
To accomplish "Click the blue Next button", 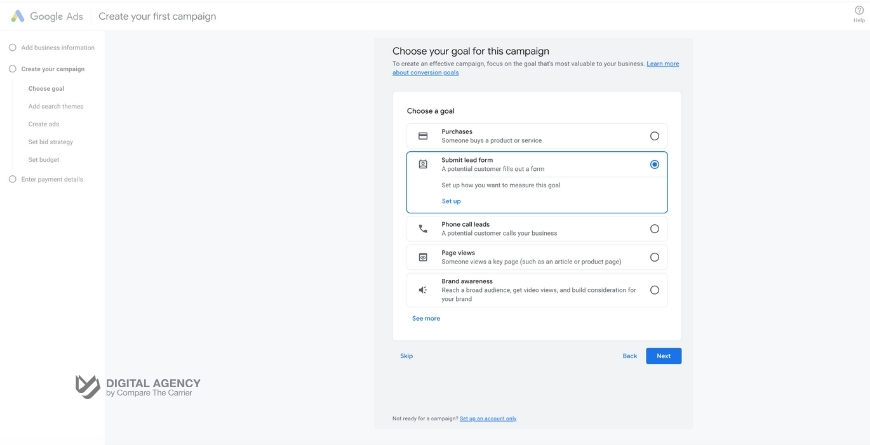I will [664, 356].
